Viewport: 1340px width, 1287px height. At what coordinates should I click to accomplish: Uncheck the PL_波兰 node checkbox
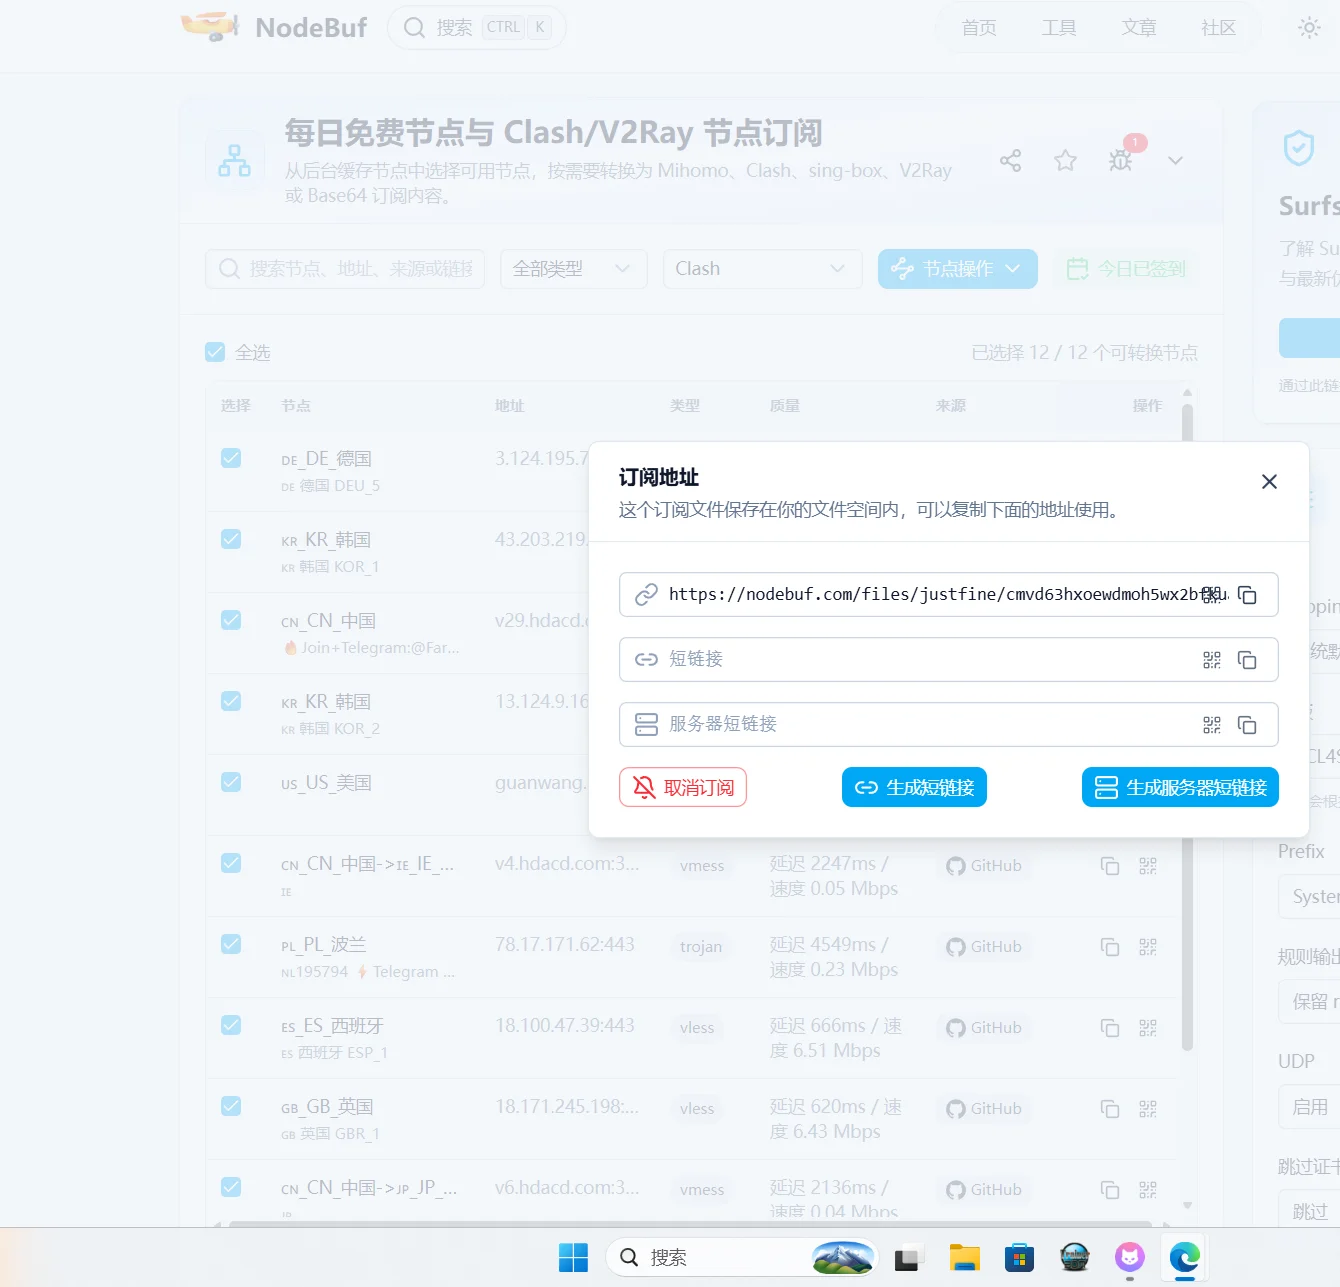pos(231,944)
